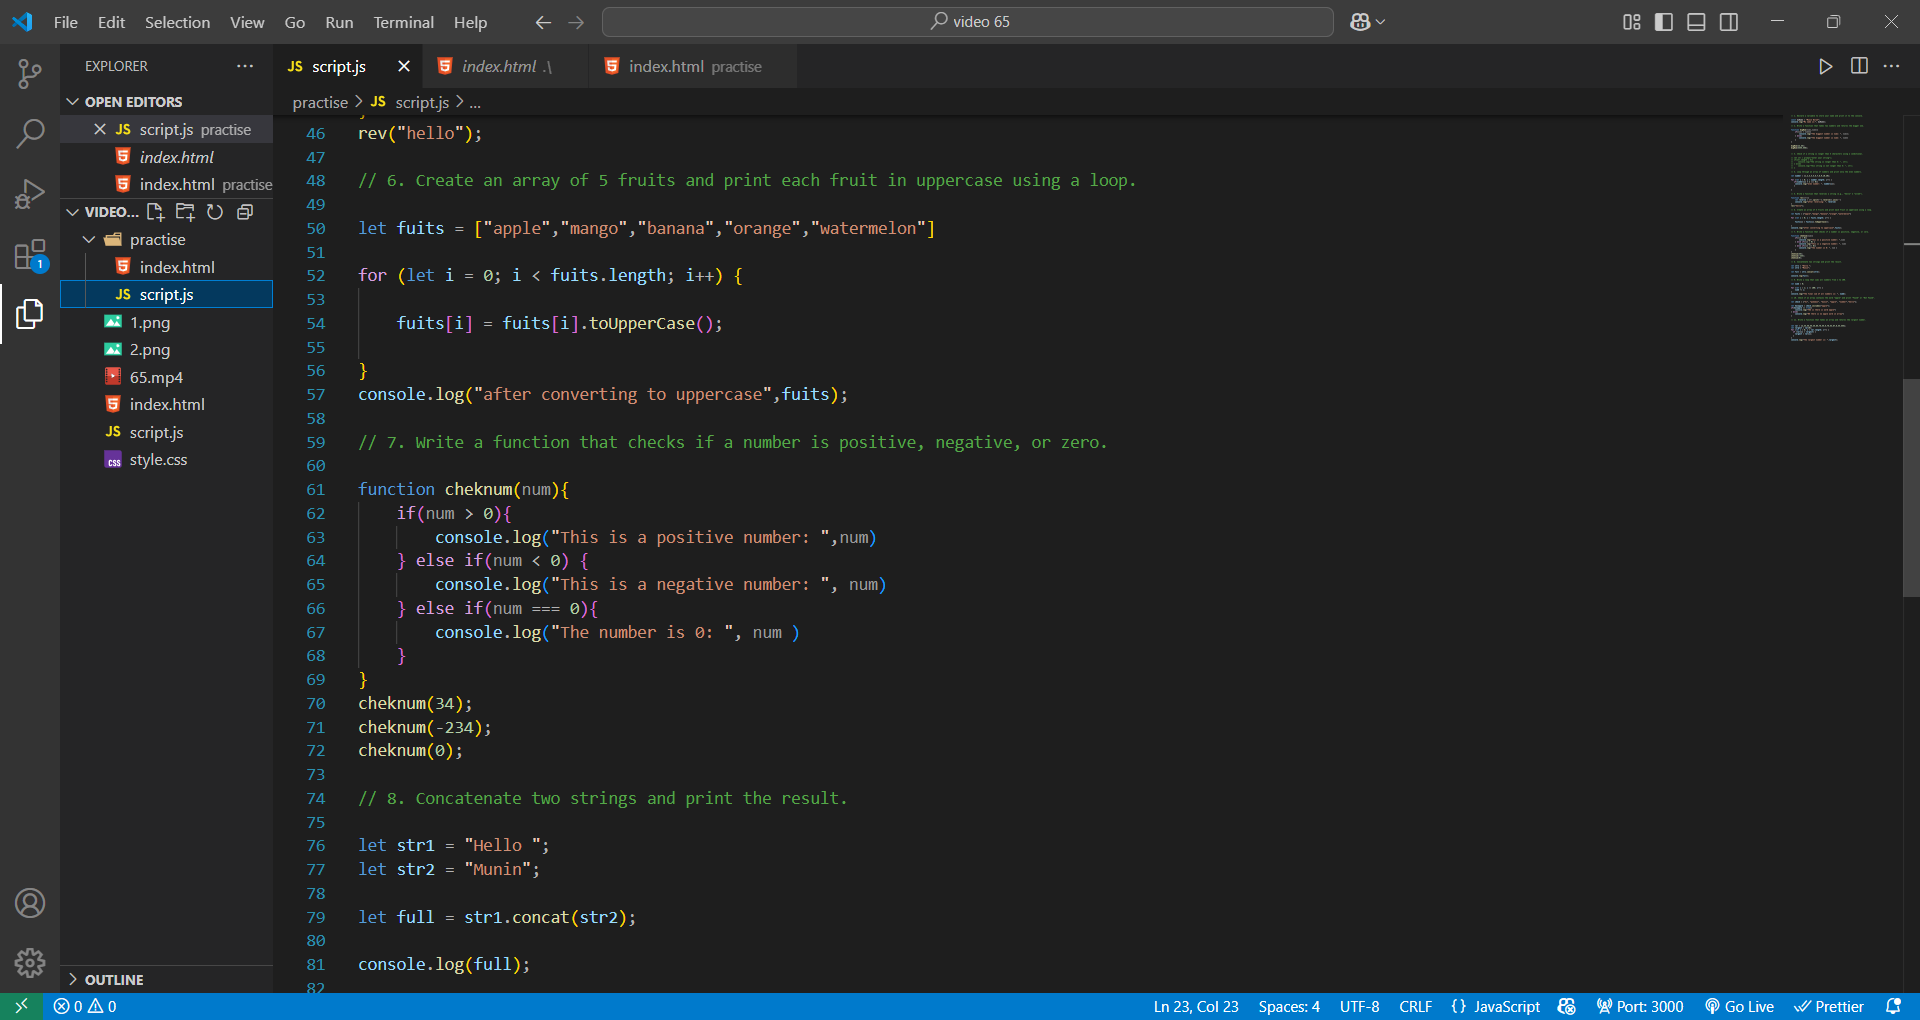Screen dimensions: 1920x1020
Task: Click the New Folder icon in explorer header
Action: (185, 212)
